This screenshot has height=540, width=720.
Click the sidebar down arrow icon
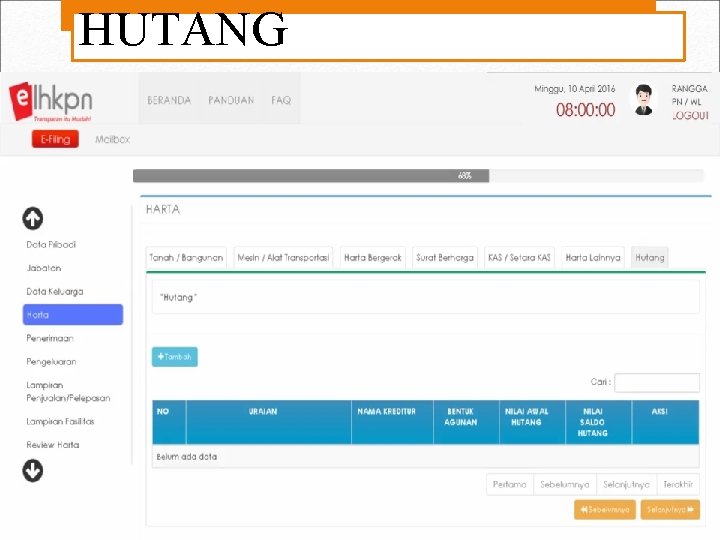click(33, 471)
